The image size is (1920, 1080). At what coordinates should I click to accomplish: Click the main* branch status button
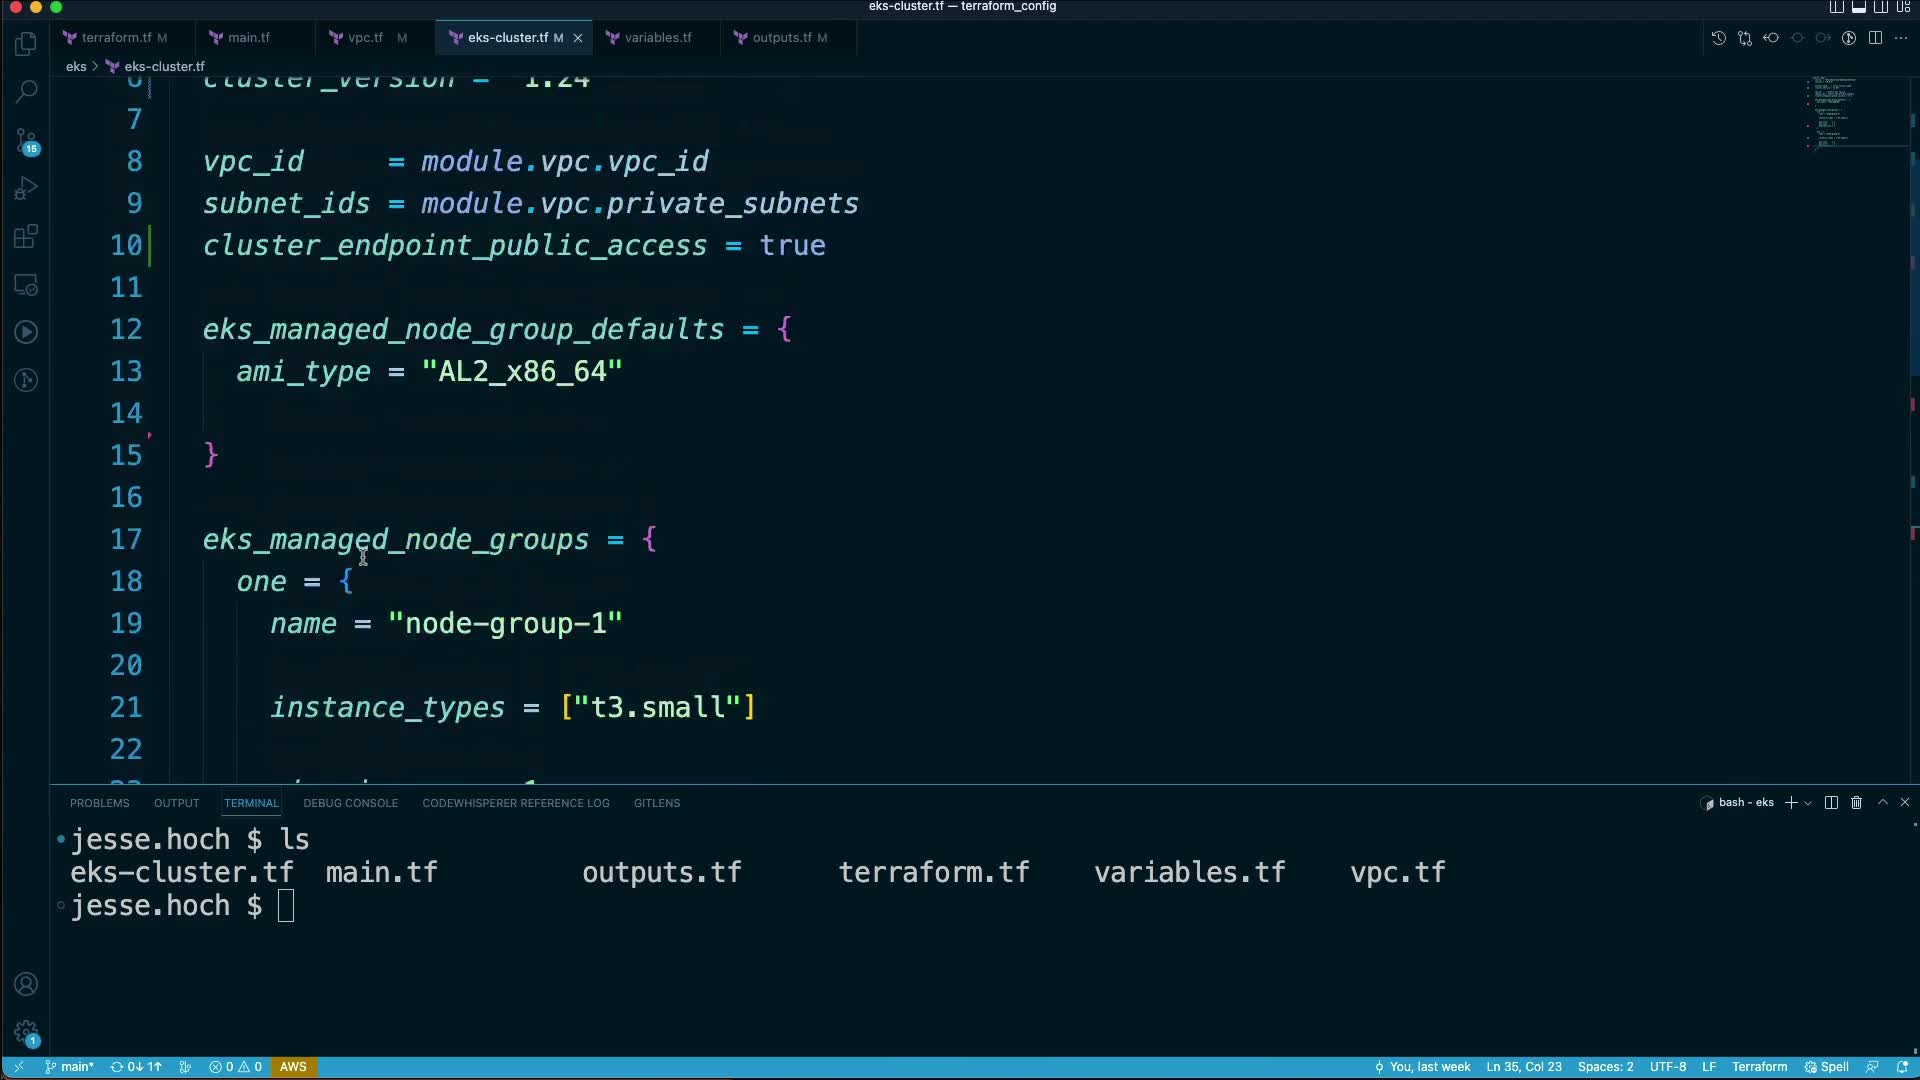click(69, 1067)
